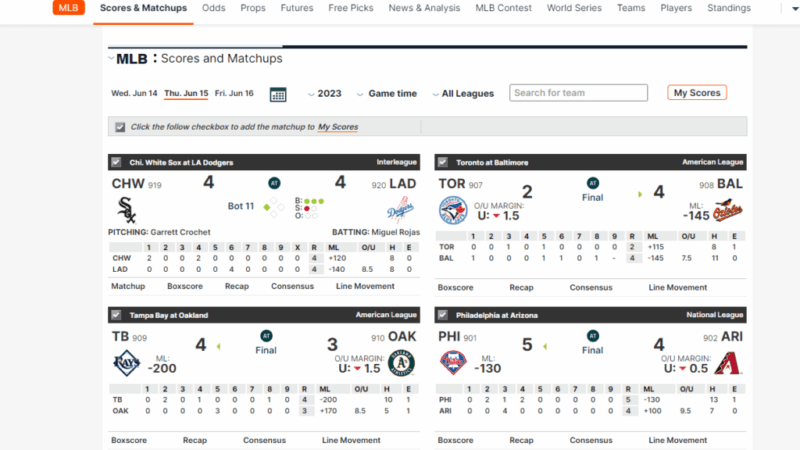Click the LA Dodgers team logo

[401, 209]
